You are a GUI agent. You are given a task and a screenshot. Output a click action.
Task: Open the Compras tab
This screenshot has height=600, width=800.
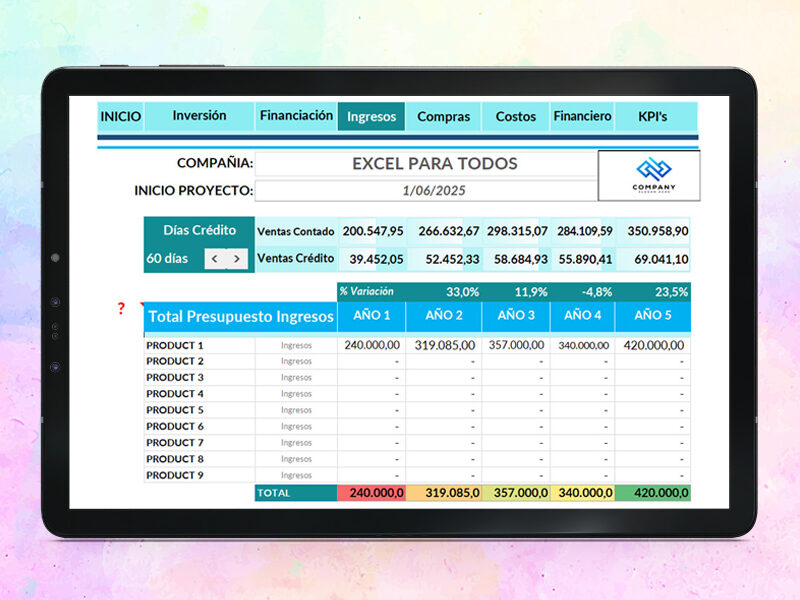point(443,116)
